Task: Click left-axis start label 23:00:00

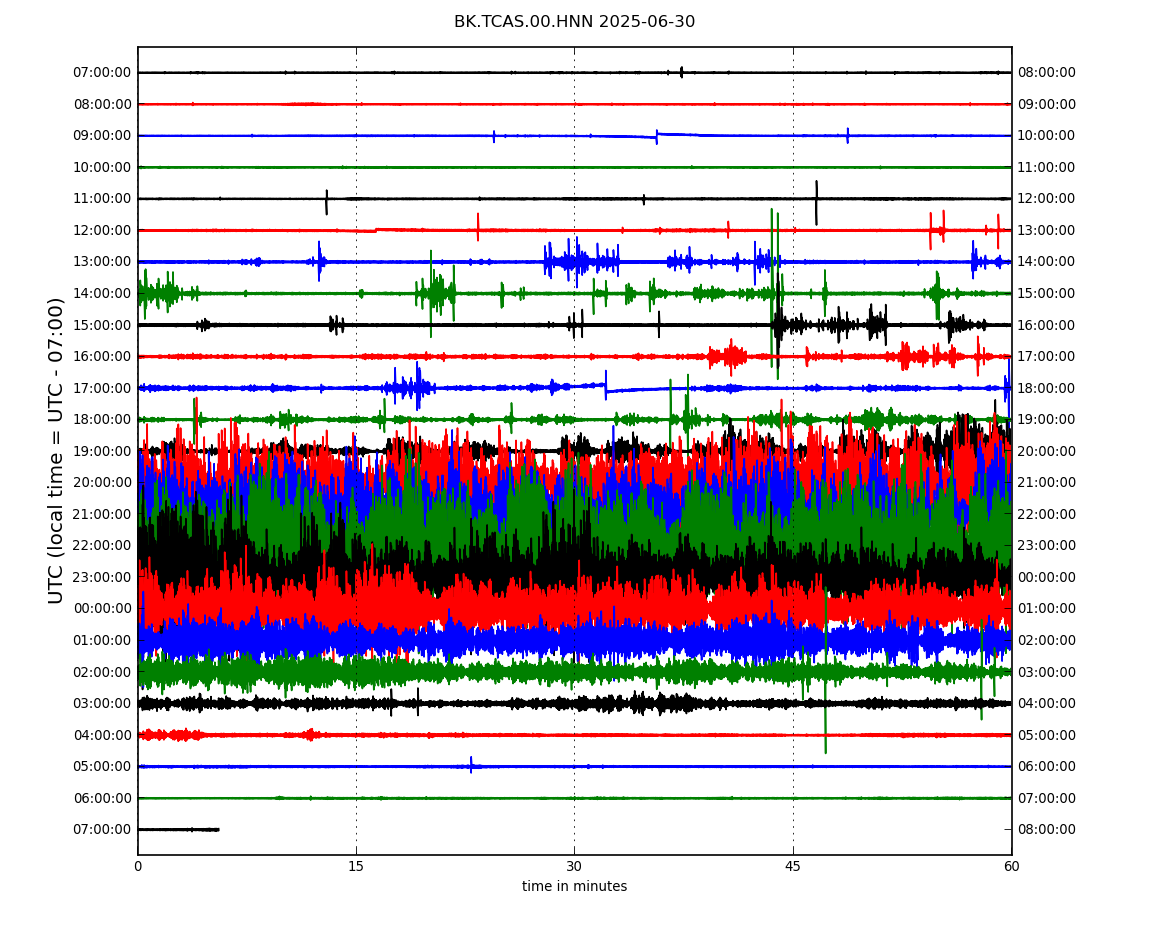Action: point(102,577)
